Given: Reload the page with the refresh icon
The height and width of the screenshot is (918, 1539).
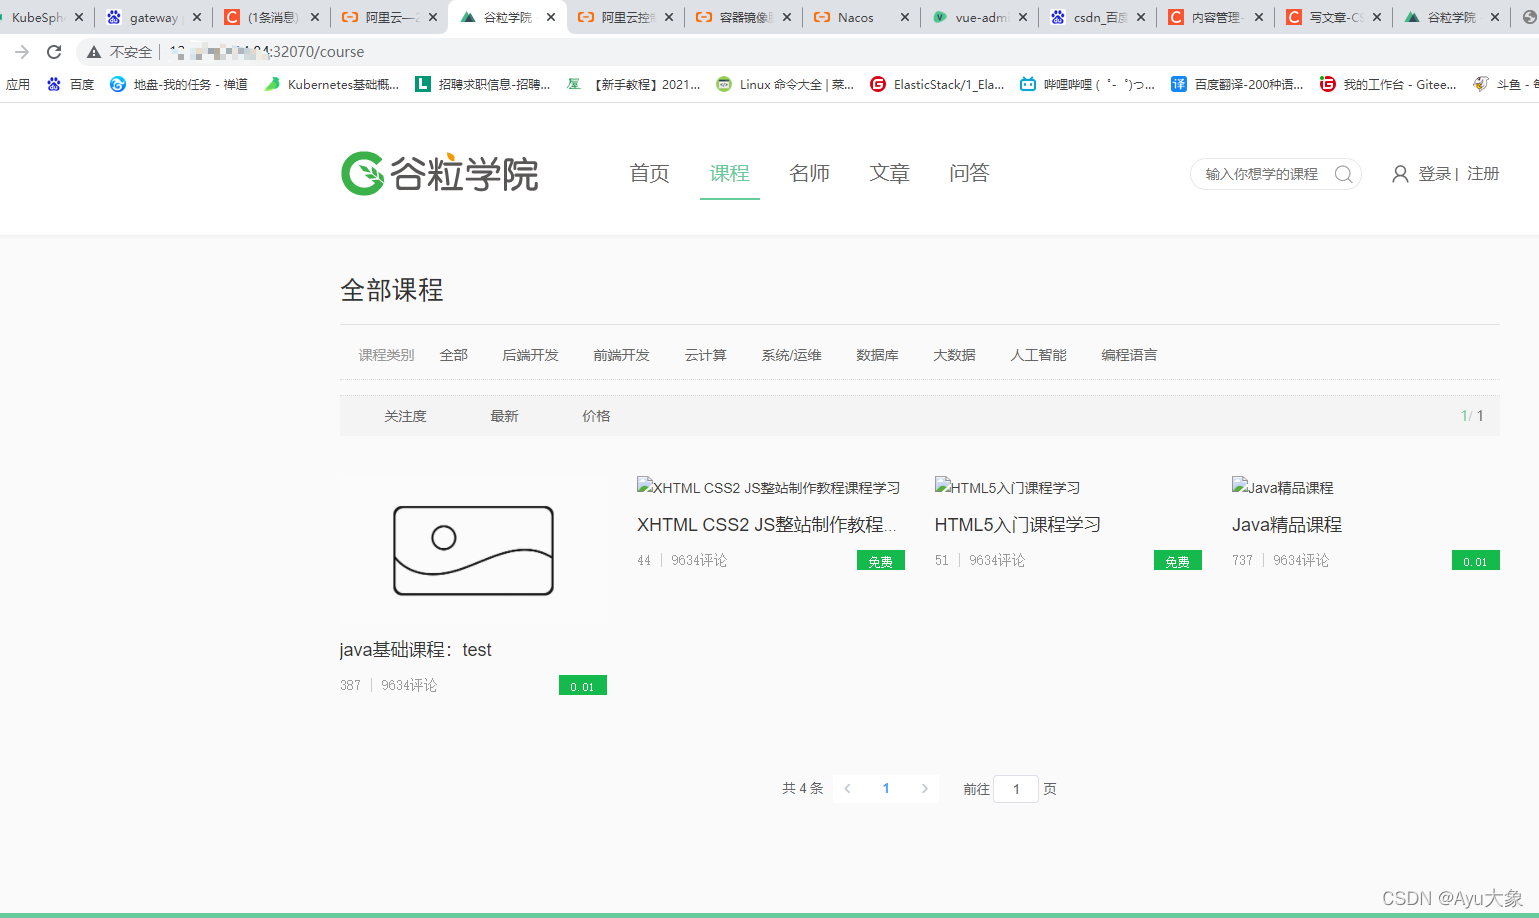Looking at the screenshot, I should tap(54, 52).
